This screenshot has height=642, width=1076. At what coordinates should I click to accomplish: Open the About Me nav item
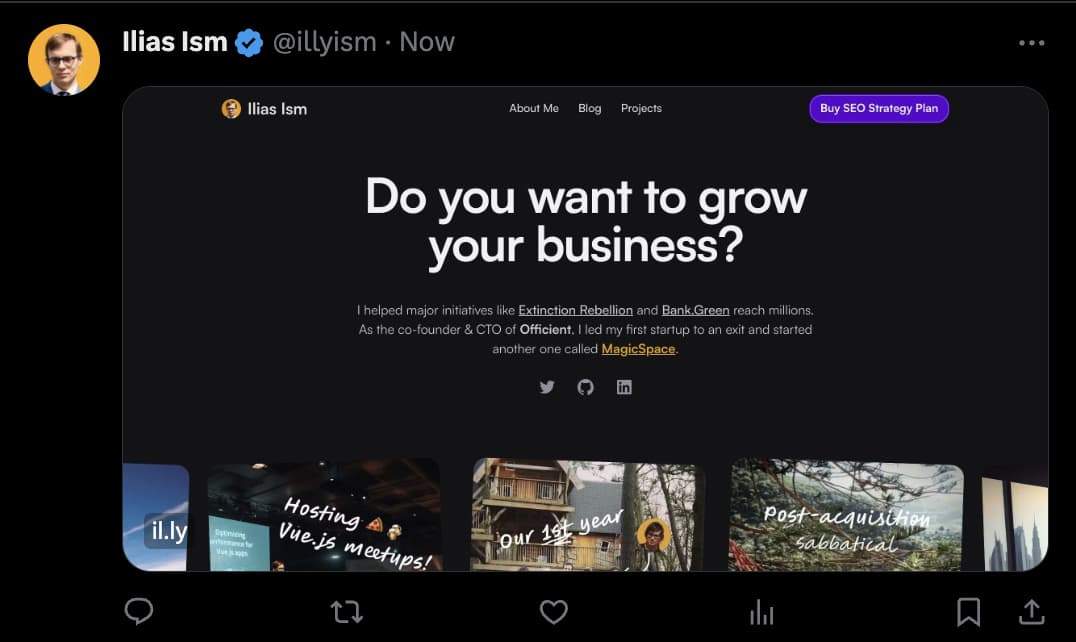point(534,108)
